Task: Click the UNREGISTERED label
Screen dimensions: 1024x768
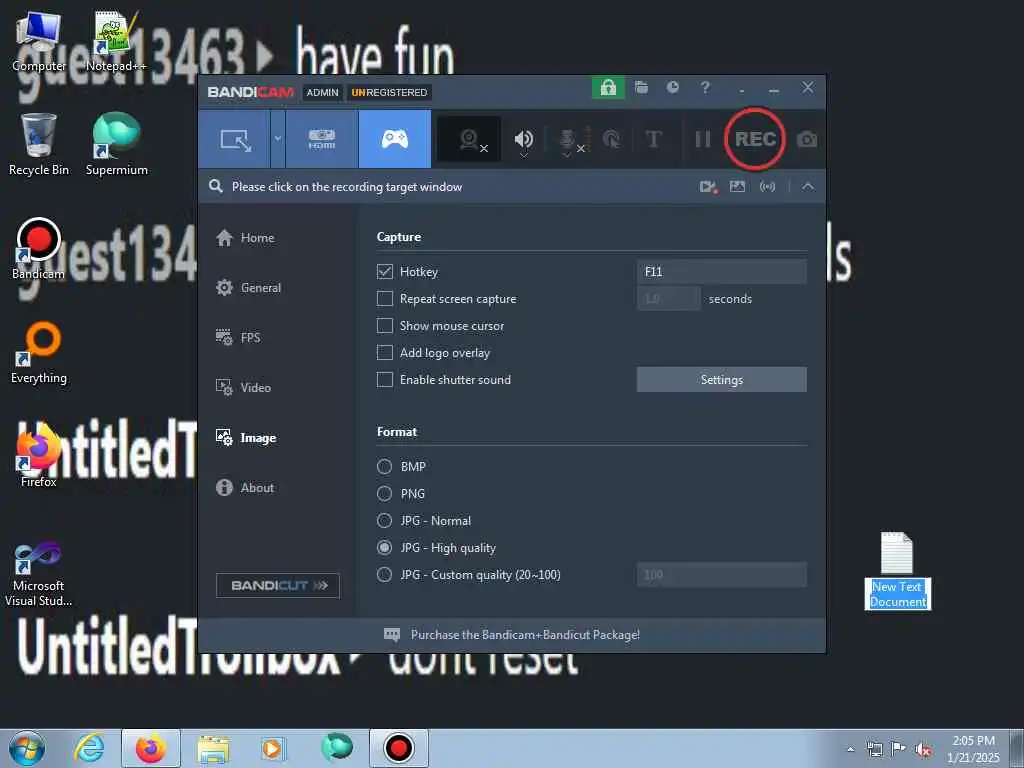Action: coord(389,93)
